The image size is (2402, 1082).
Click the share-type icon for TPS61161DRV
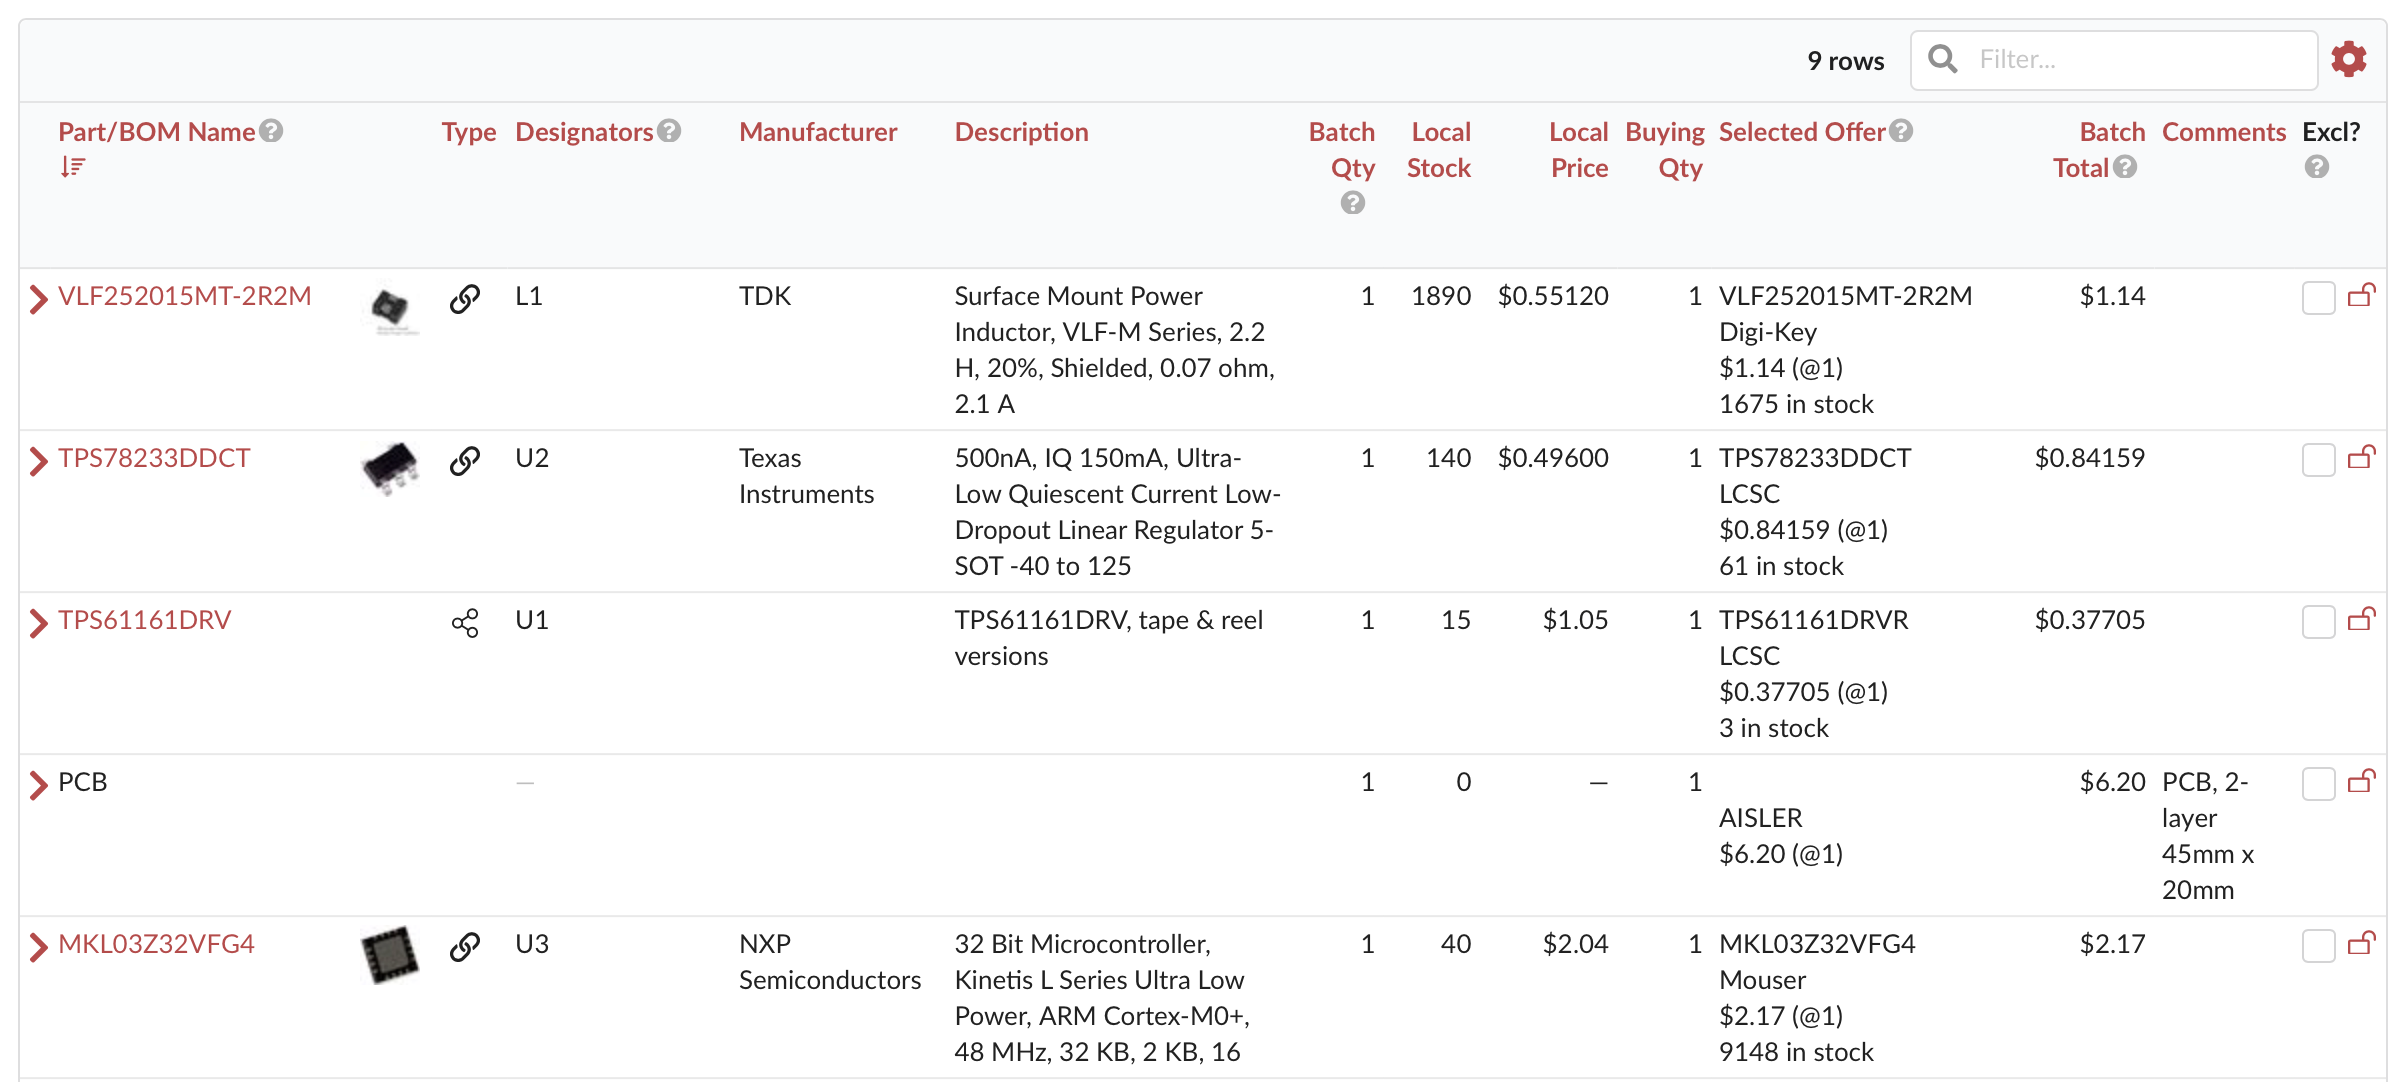465,623
